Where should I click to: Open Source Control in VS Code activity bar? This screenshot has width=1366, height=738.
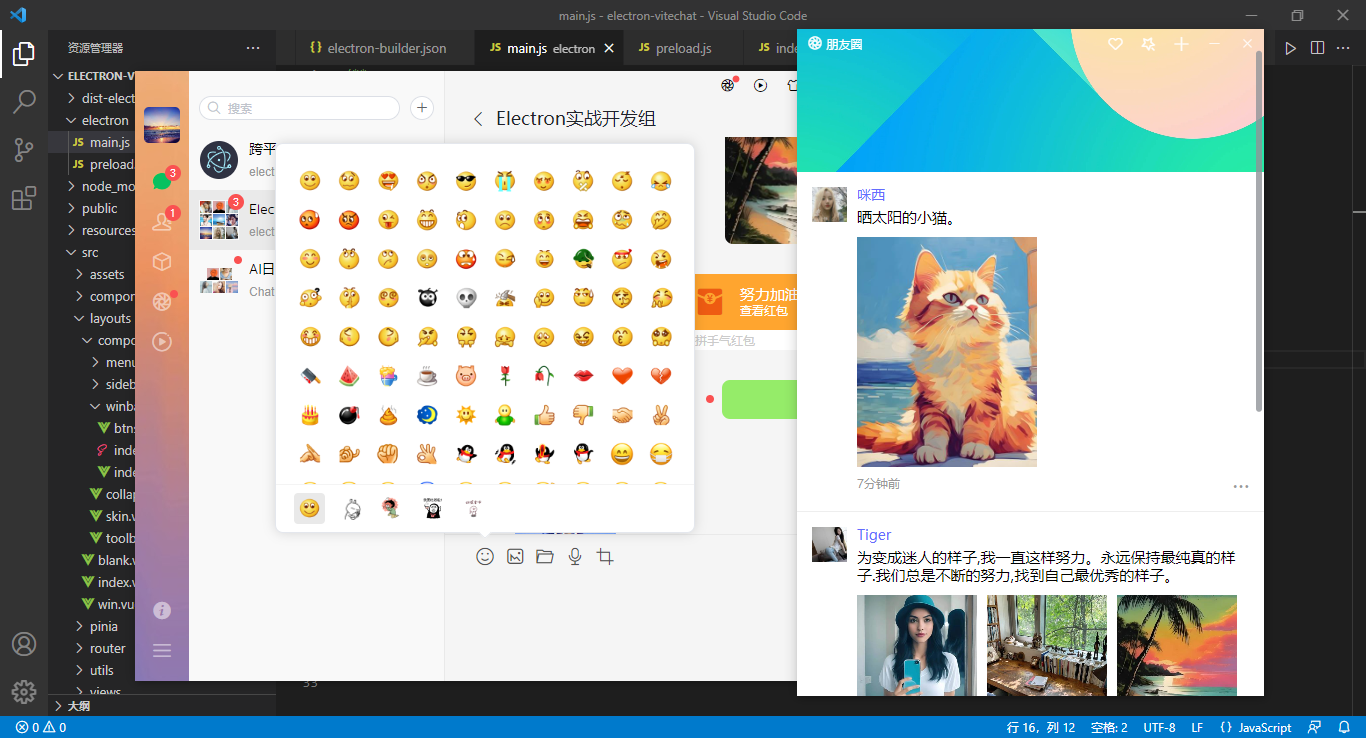[24, 150]
